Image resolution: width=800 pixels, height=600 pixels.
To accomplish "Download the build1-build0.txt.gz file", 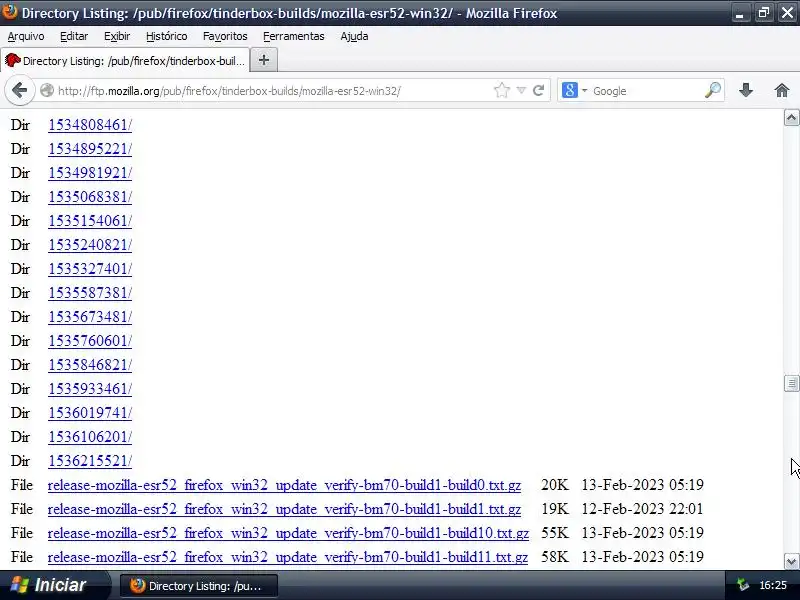I will 284,485.
